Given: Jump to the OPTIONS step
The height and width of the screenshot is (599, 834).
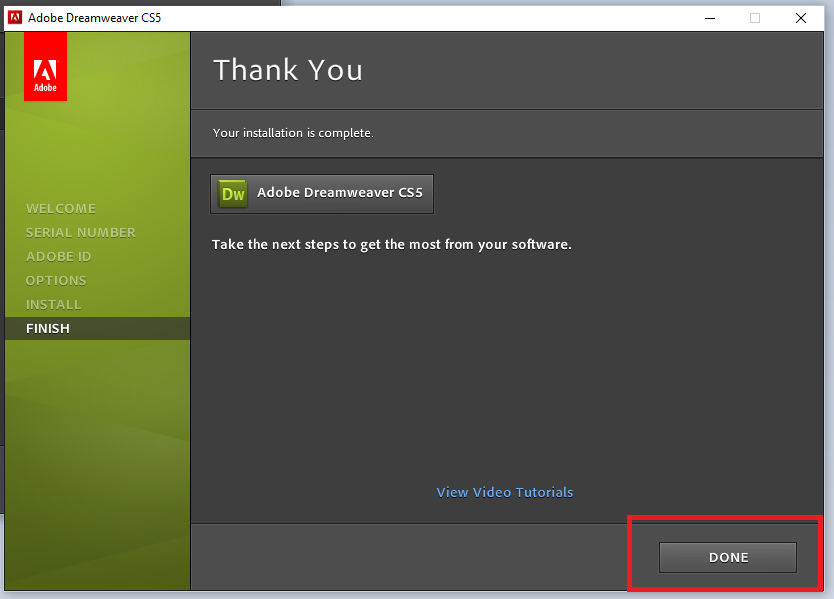Looking at the screenshot, I should pyautogui.click(x=56, y=280).
